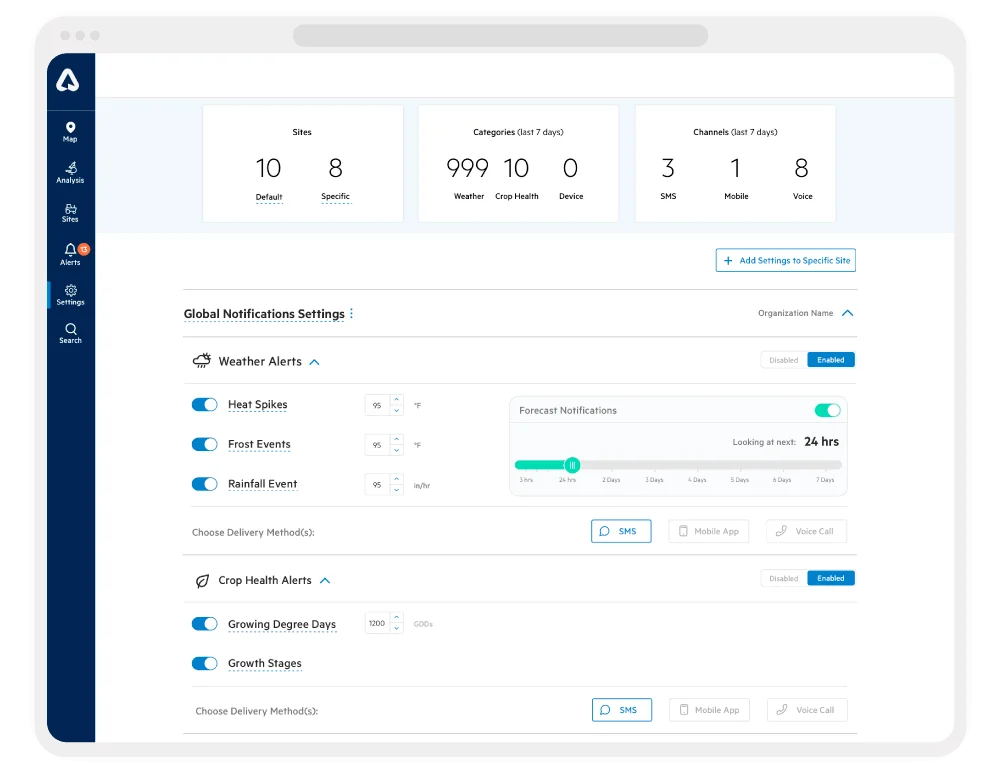Click the Heat Spikes label

[x=257, y=405]
